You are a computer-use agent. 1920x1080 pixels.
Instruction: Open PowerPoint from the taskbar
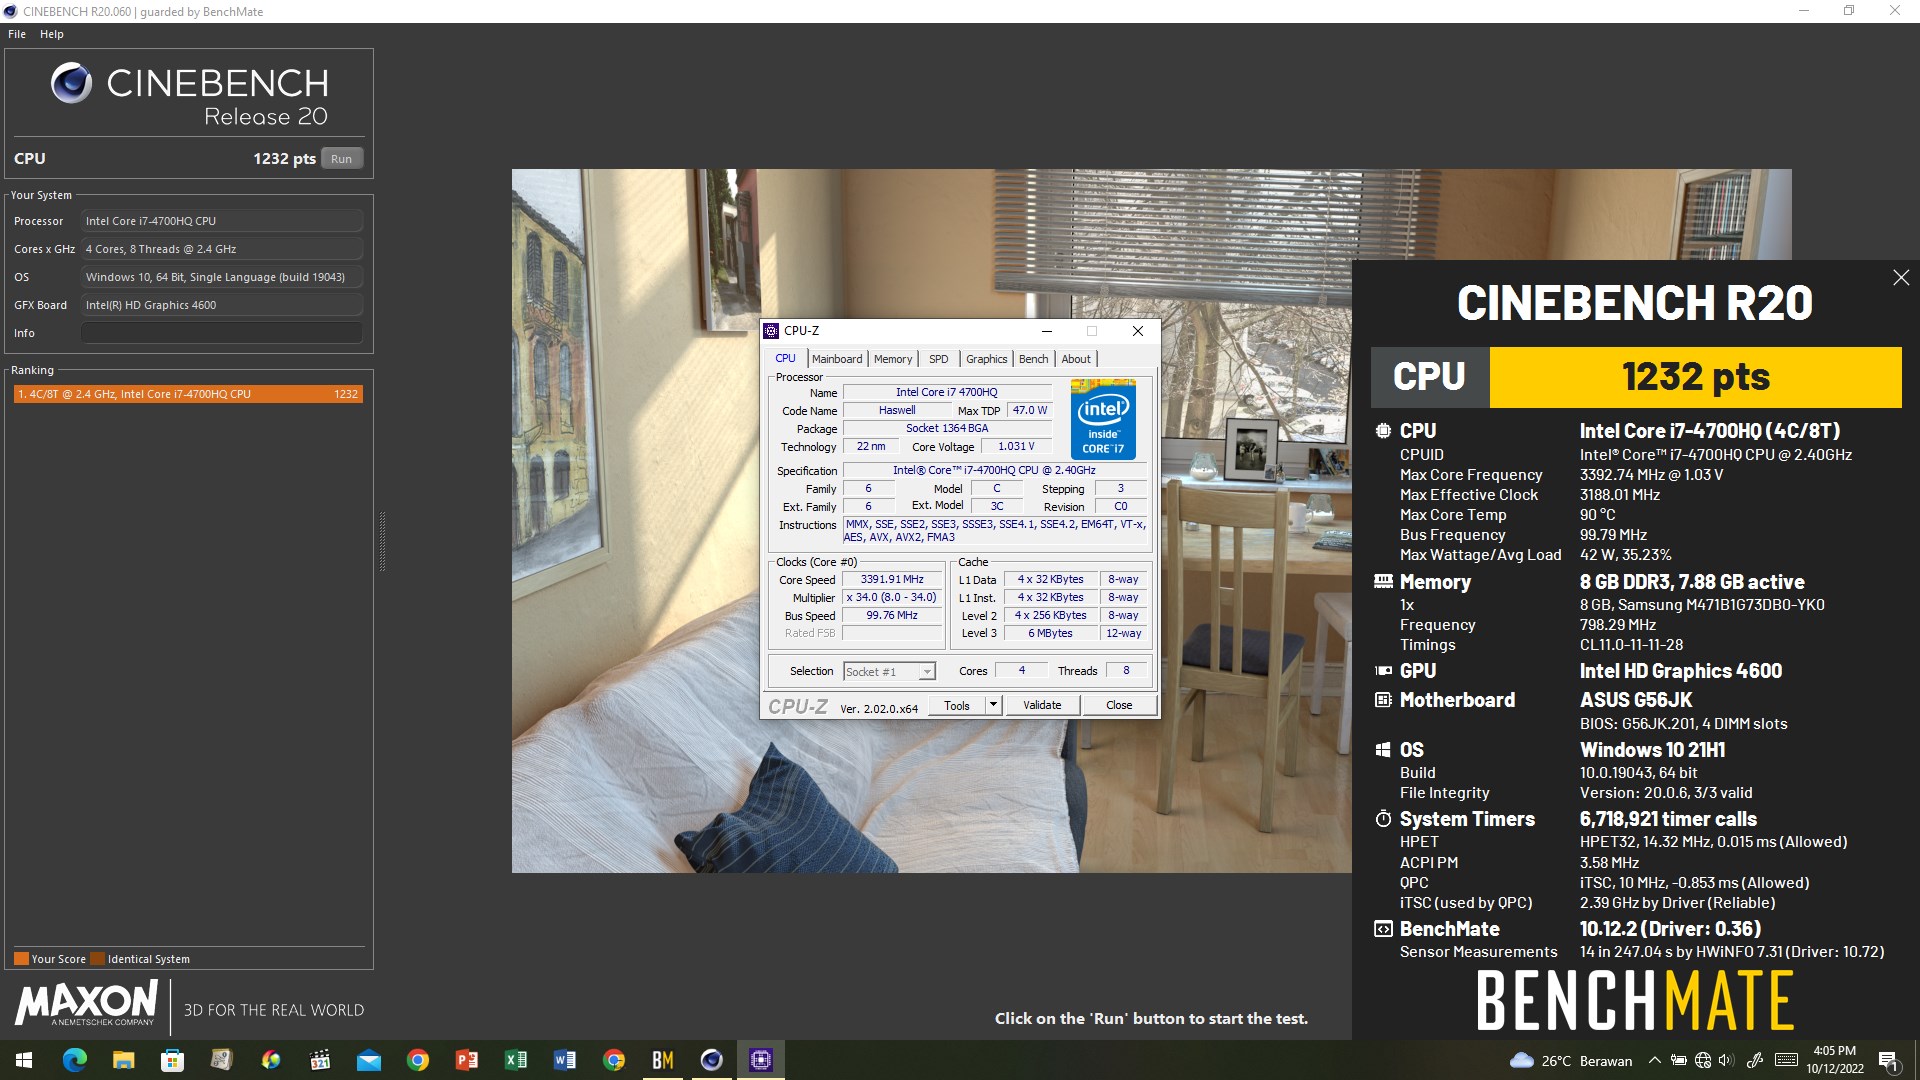pos(467,1060)
